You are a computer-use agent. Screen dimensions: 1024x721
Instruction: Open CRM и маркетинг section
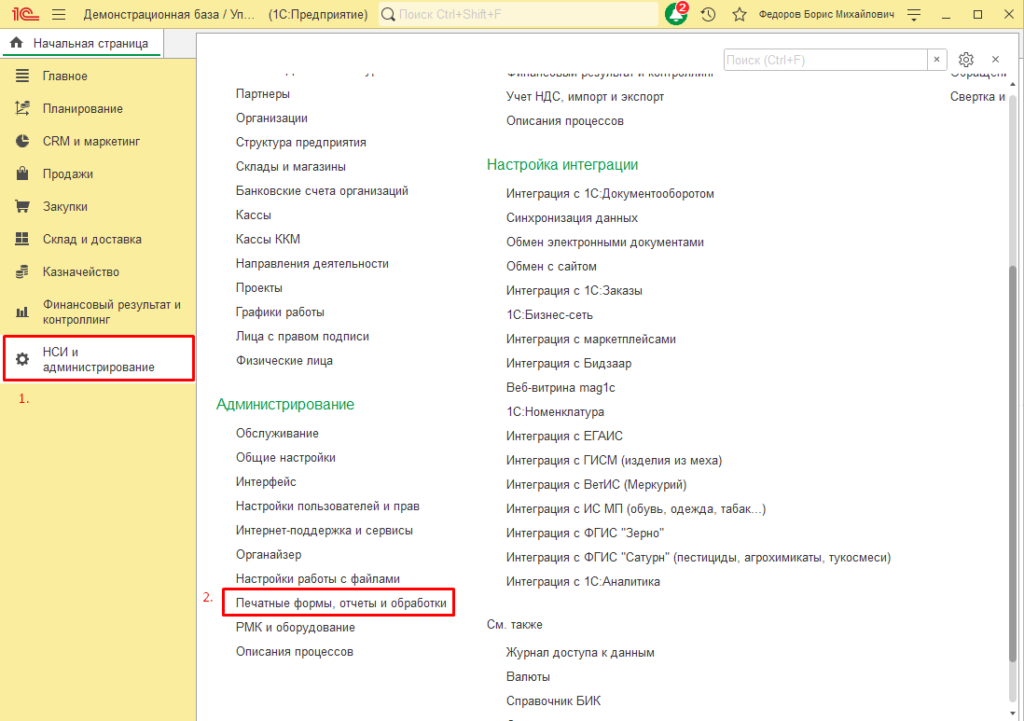tap(98, 141)
